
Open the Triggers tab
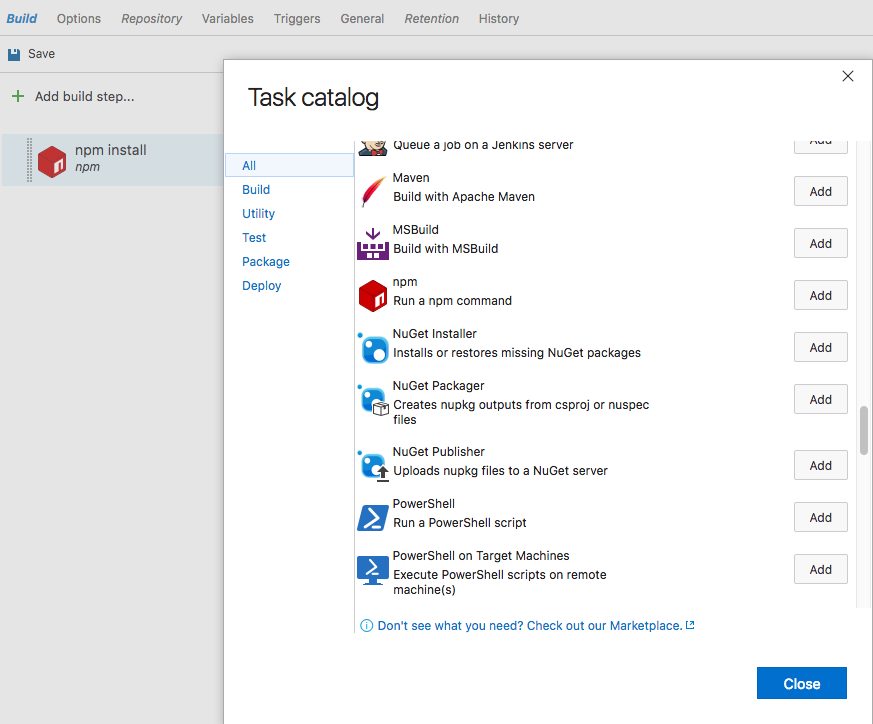(297, 18)
